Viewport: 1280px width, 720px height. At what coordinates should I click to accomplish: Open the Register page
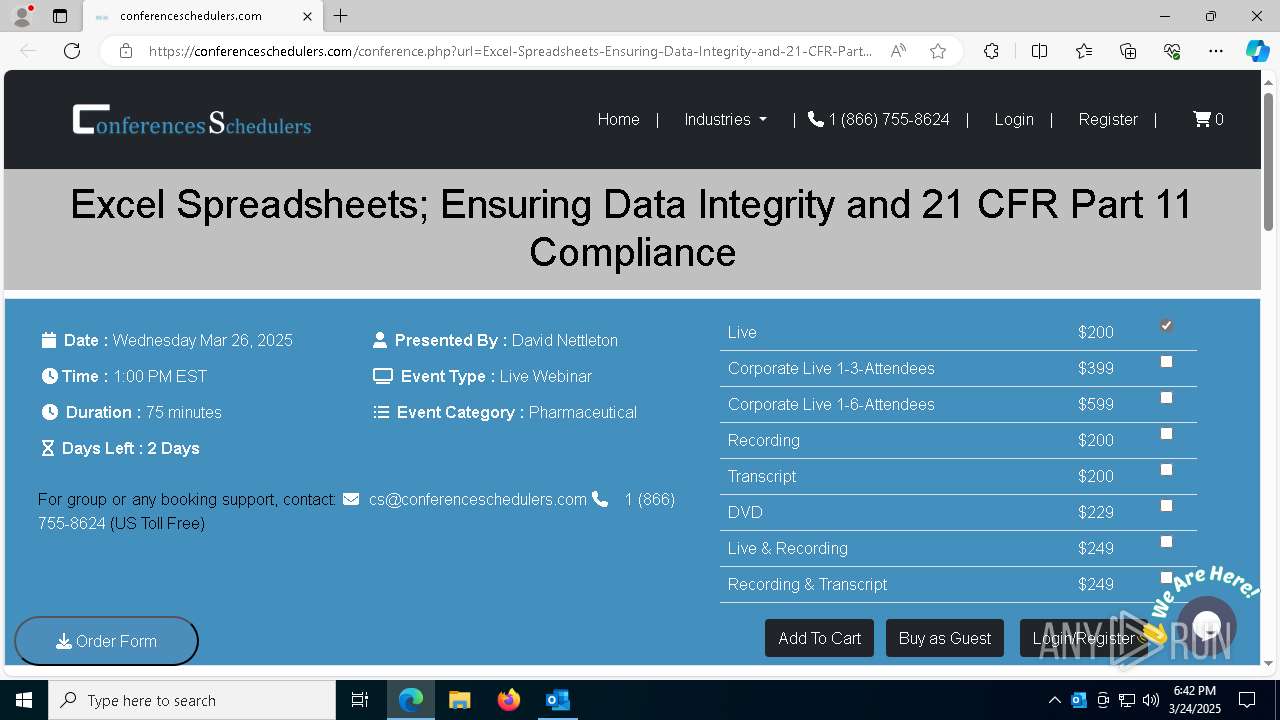click(x=1108, y=119)
